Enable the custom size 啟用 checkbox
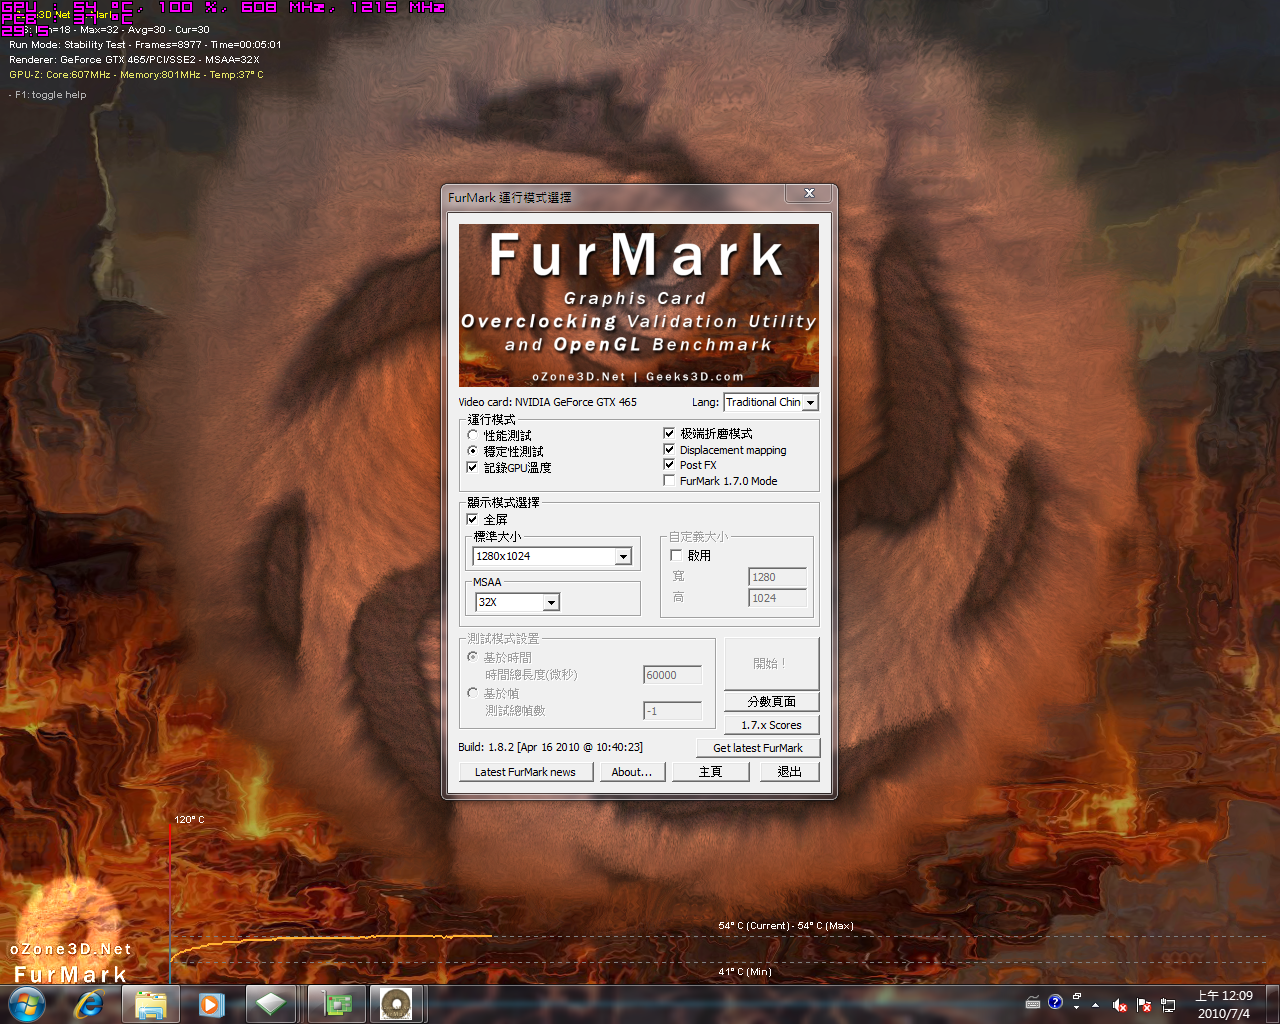Screen dimensions: 1280x1024 pos(677,555)
